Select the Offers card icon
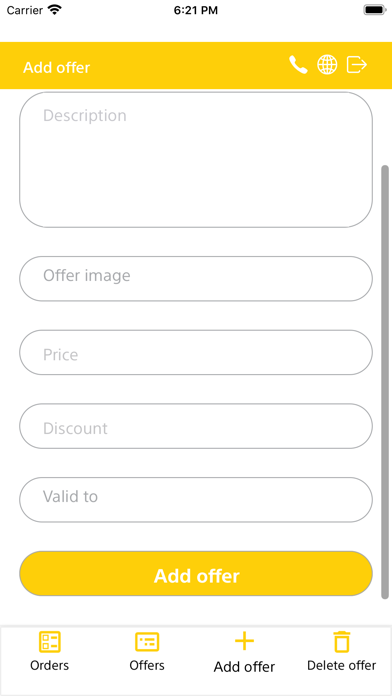Image resolution: width=392 pixels, height=696 pixels. [x=147, y=642]
